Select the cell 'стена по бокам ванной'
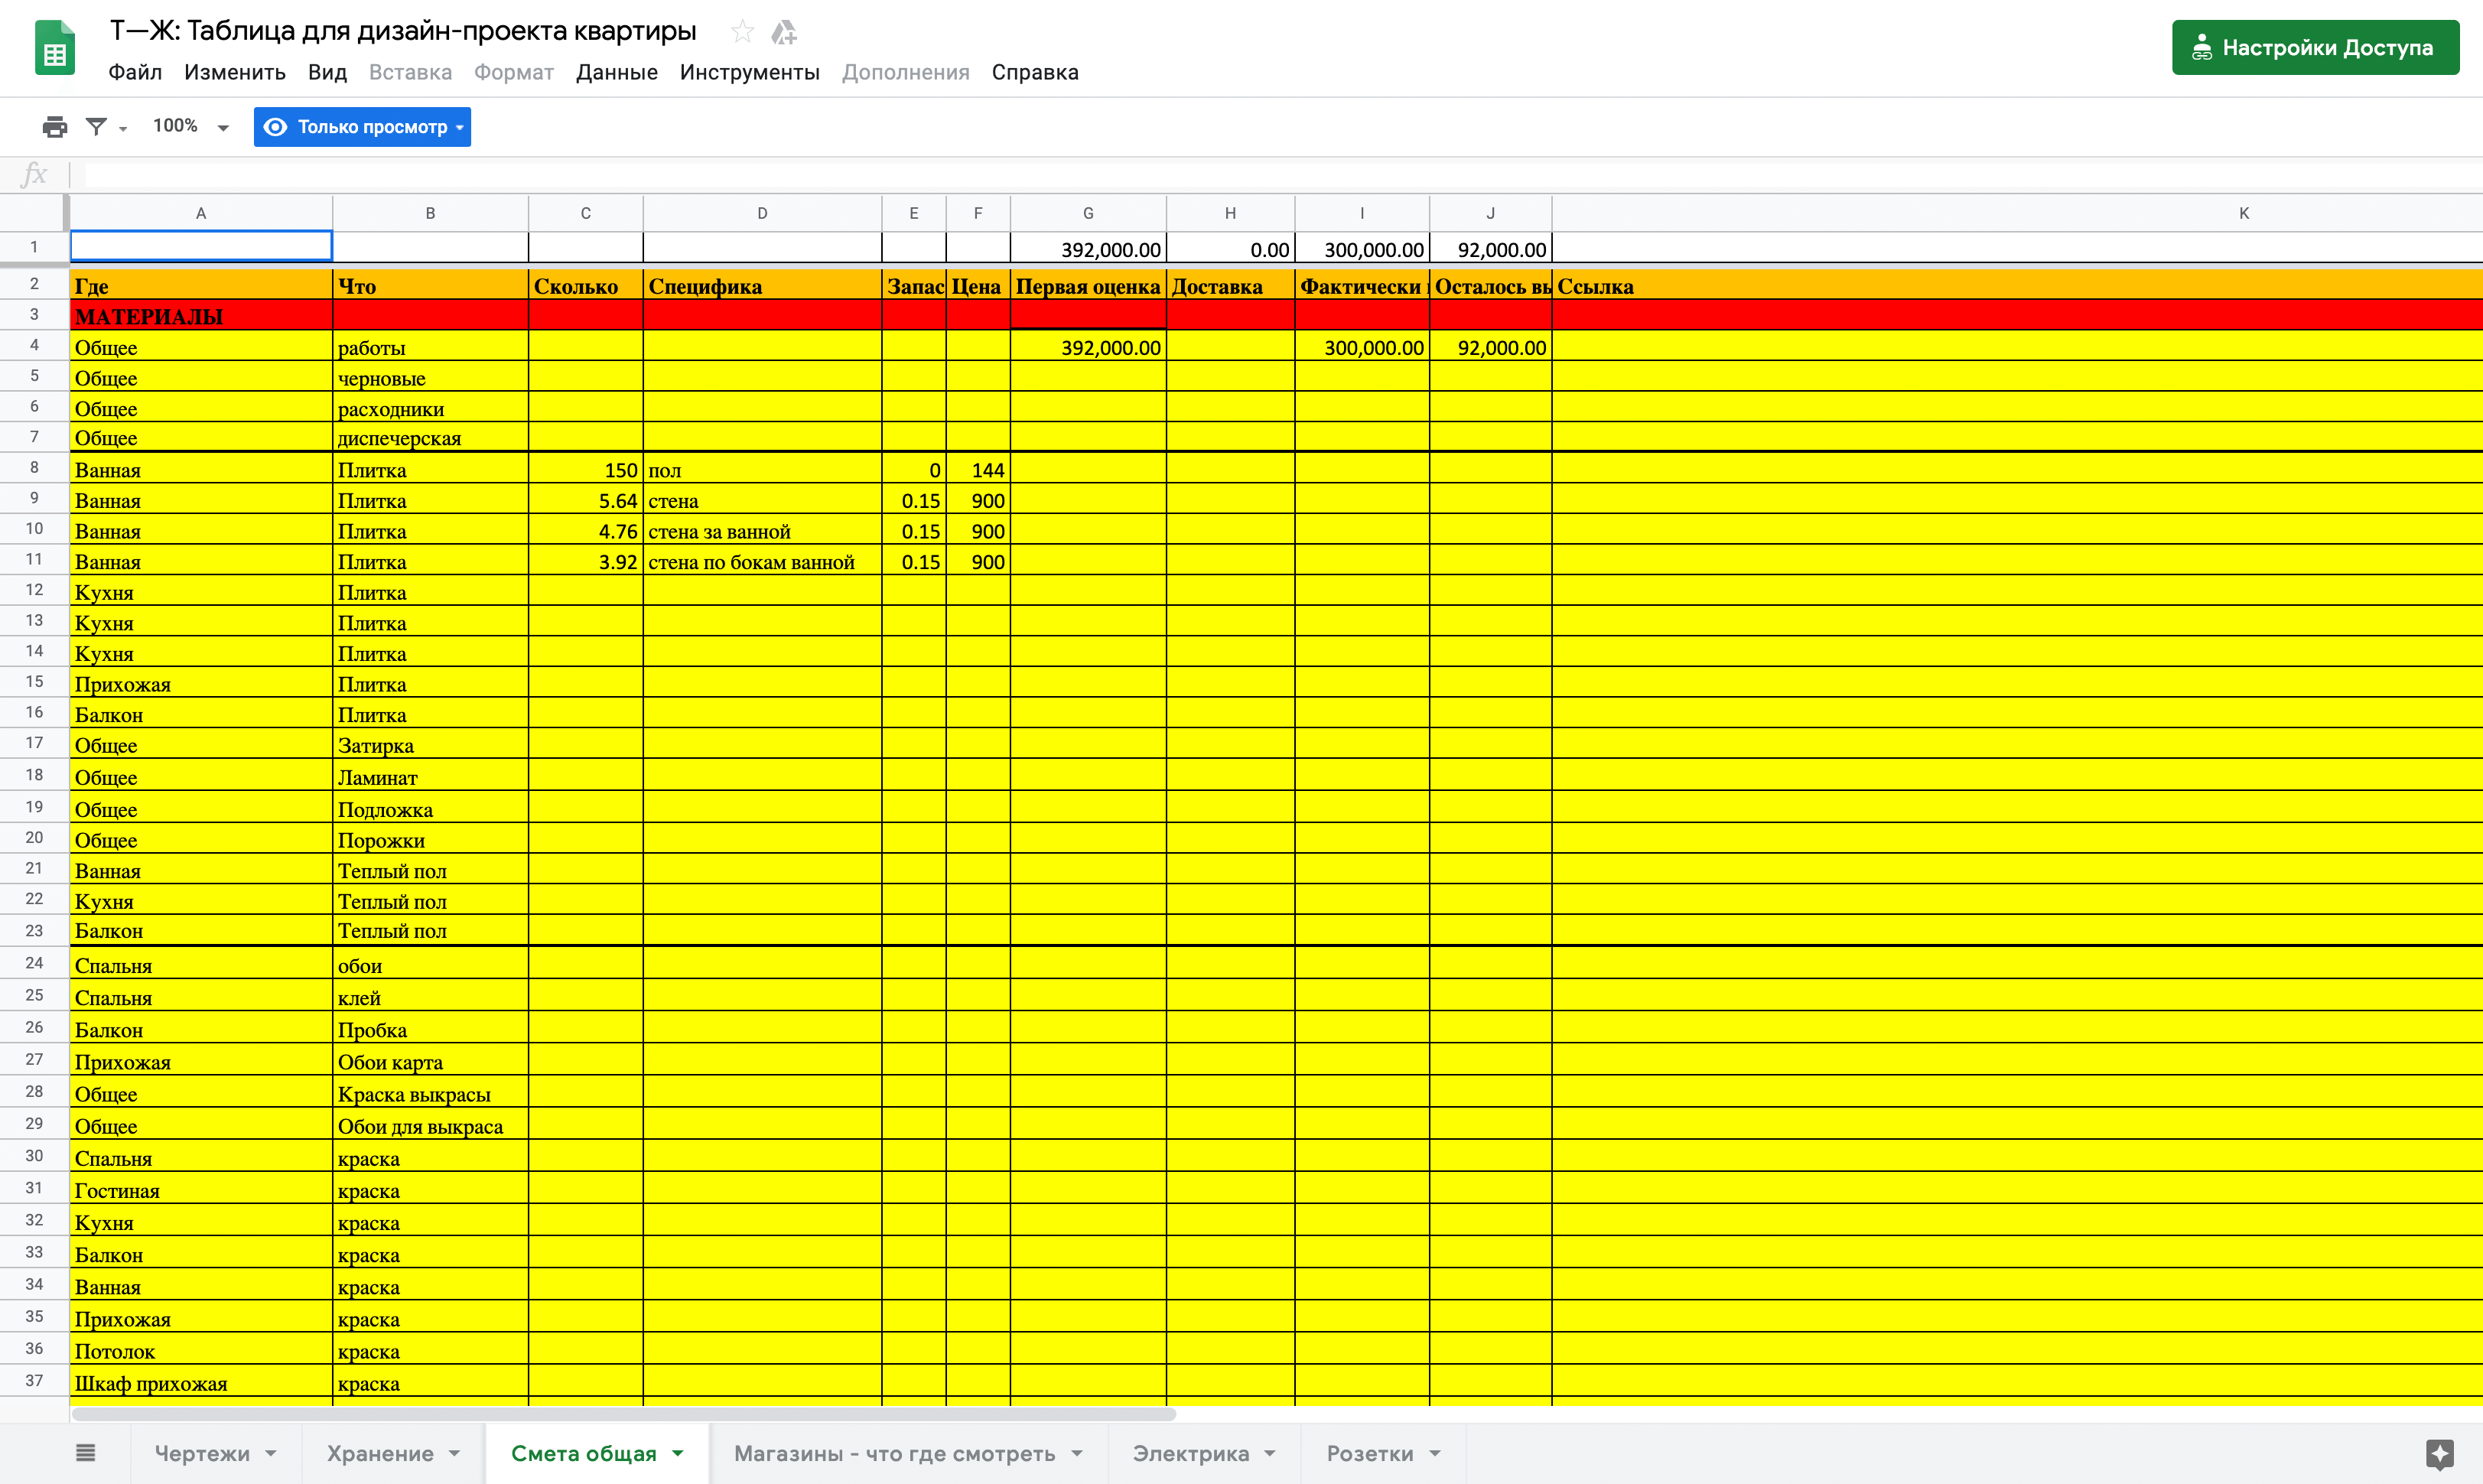 pos(762,561)
